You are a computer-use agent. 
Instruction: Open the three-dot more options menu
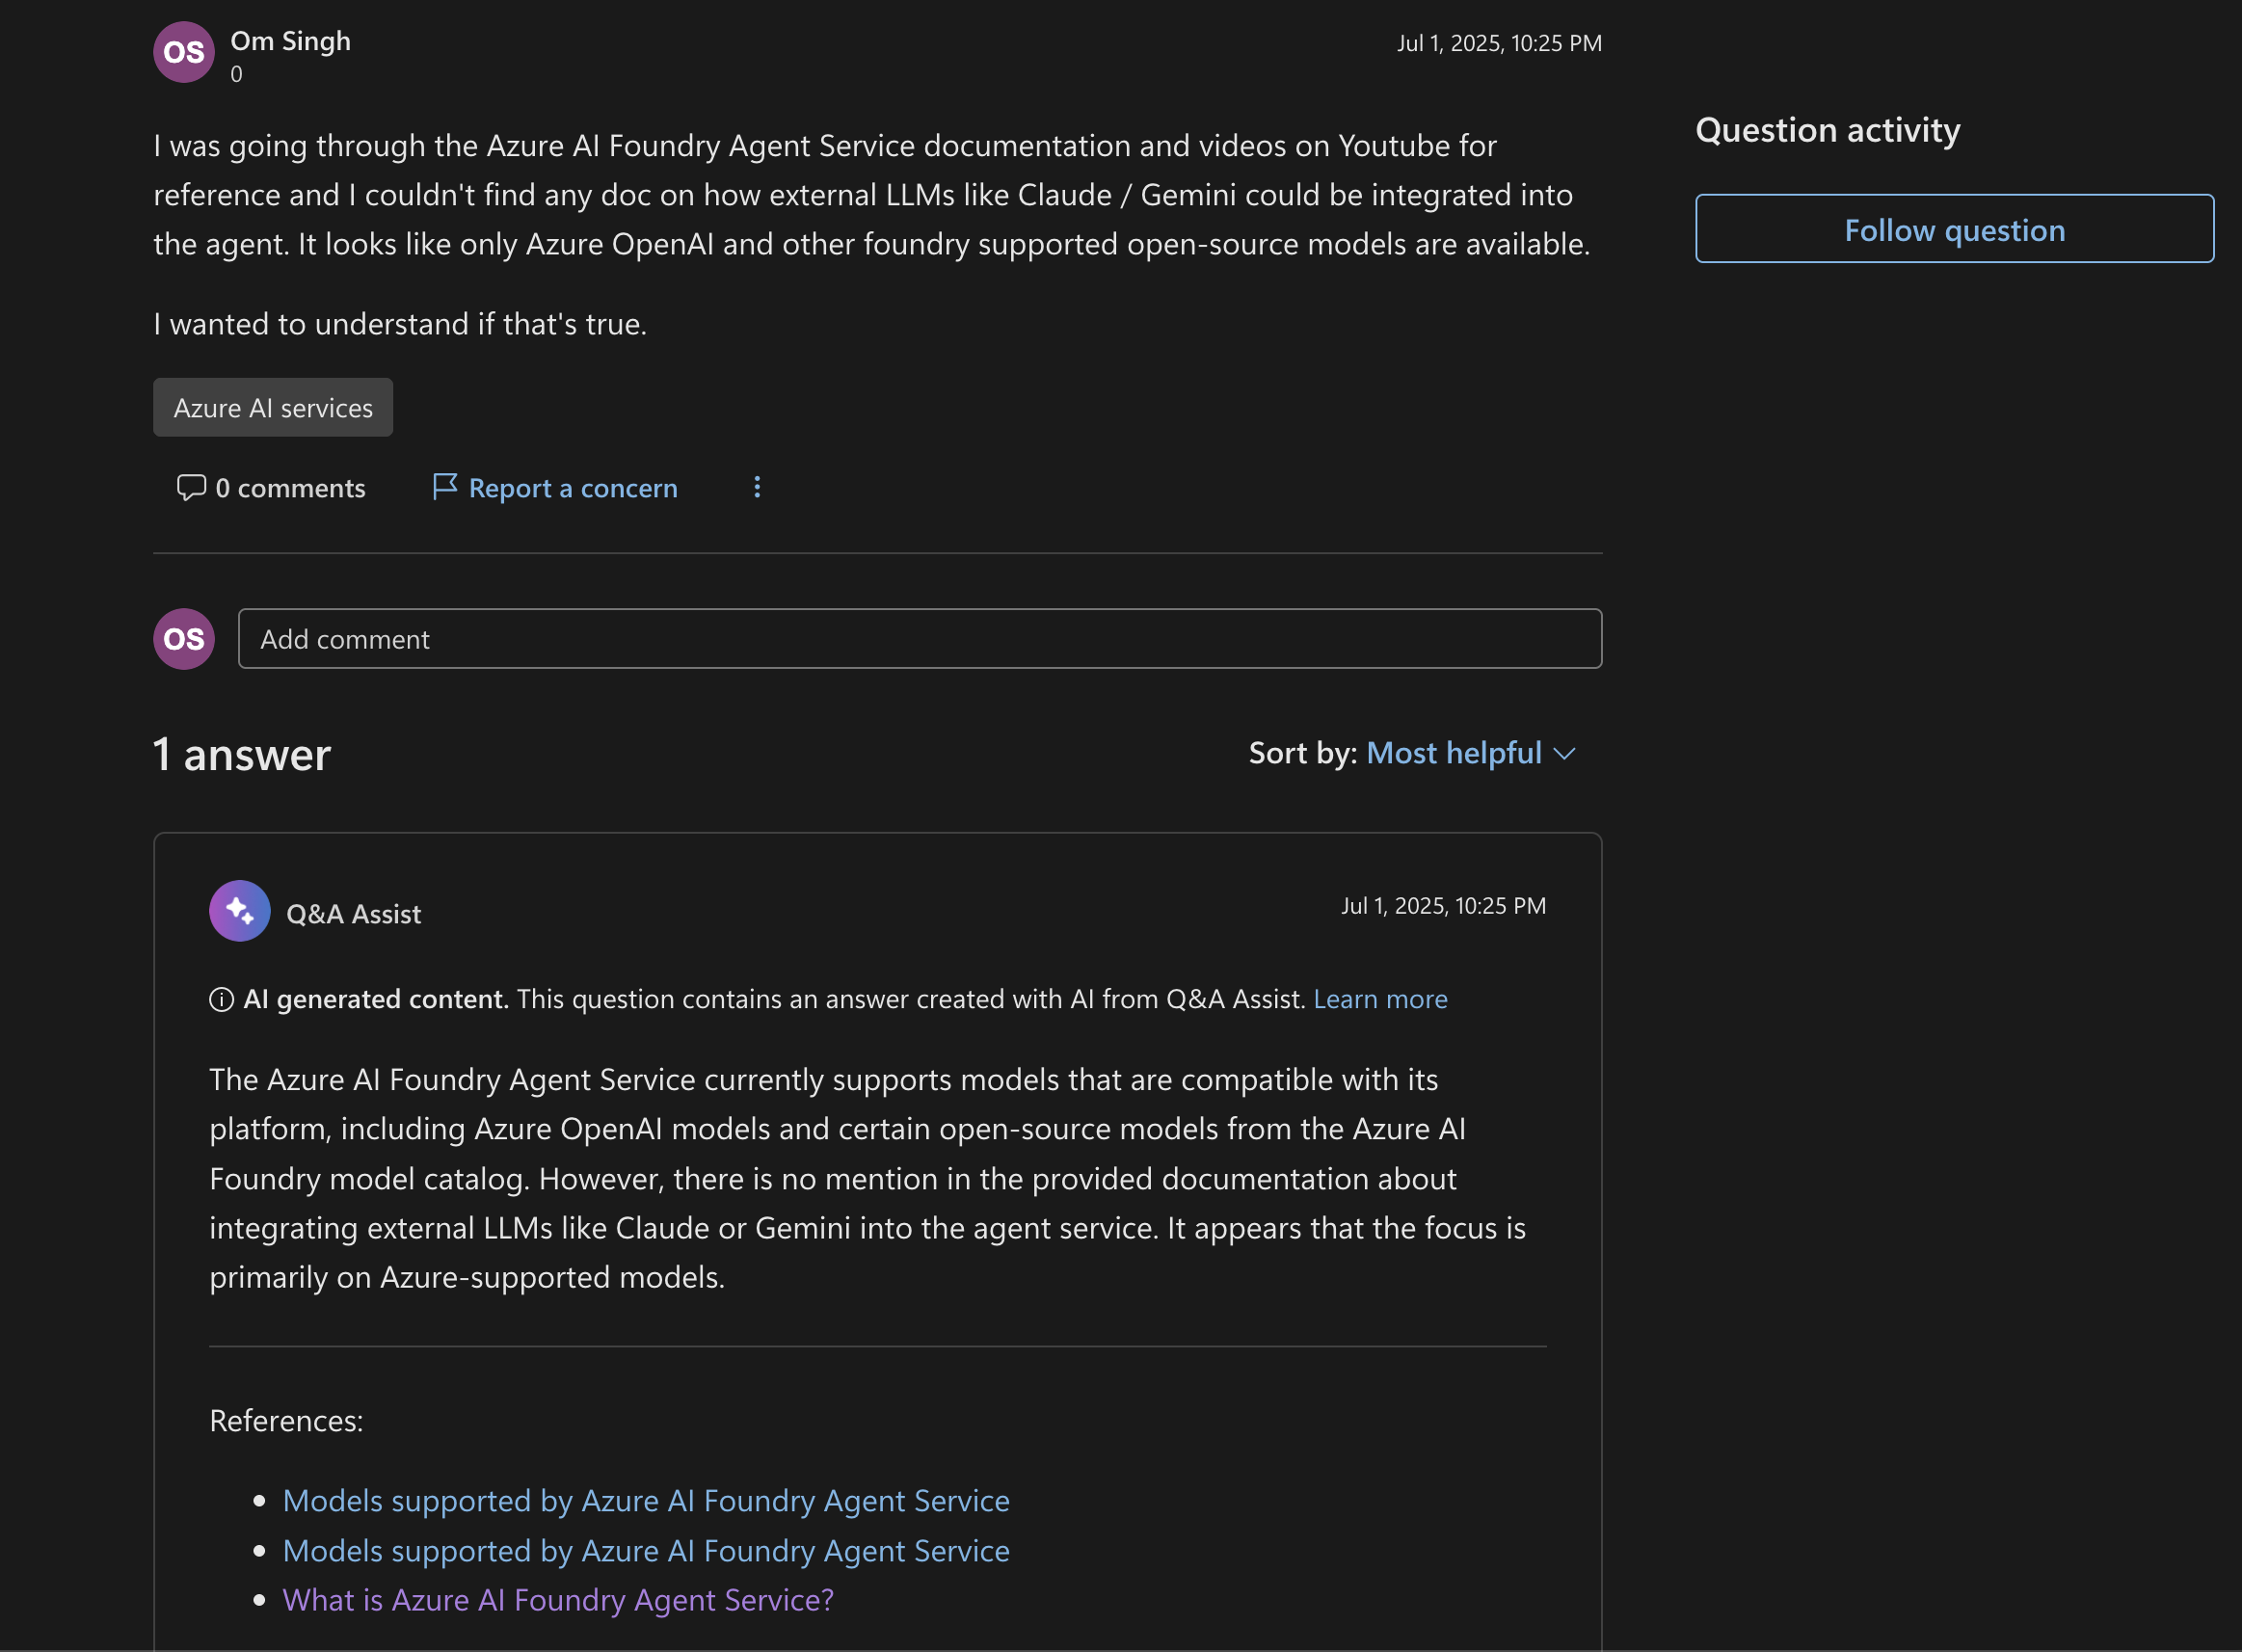[x=757, y=487]
